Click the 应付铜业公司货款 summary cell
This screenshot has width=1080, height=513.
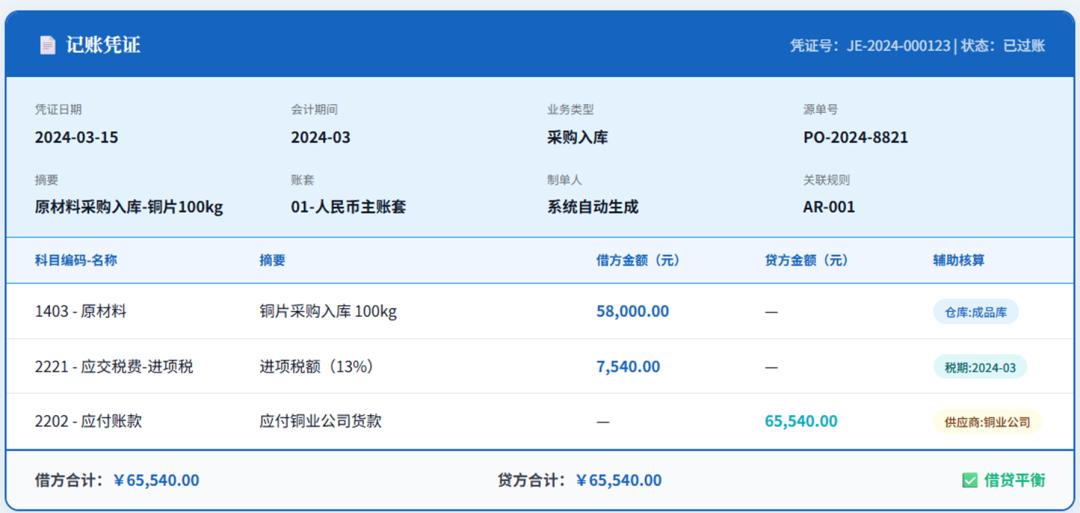point(320,421)
